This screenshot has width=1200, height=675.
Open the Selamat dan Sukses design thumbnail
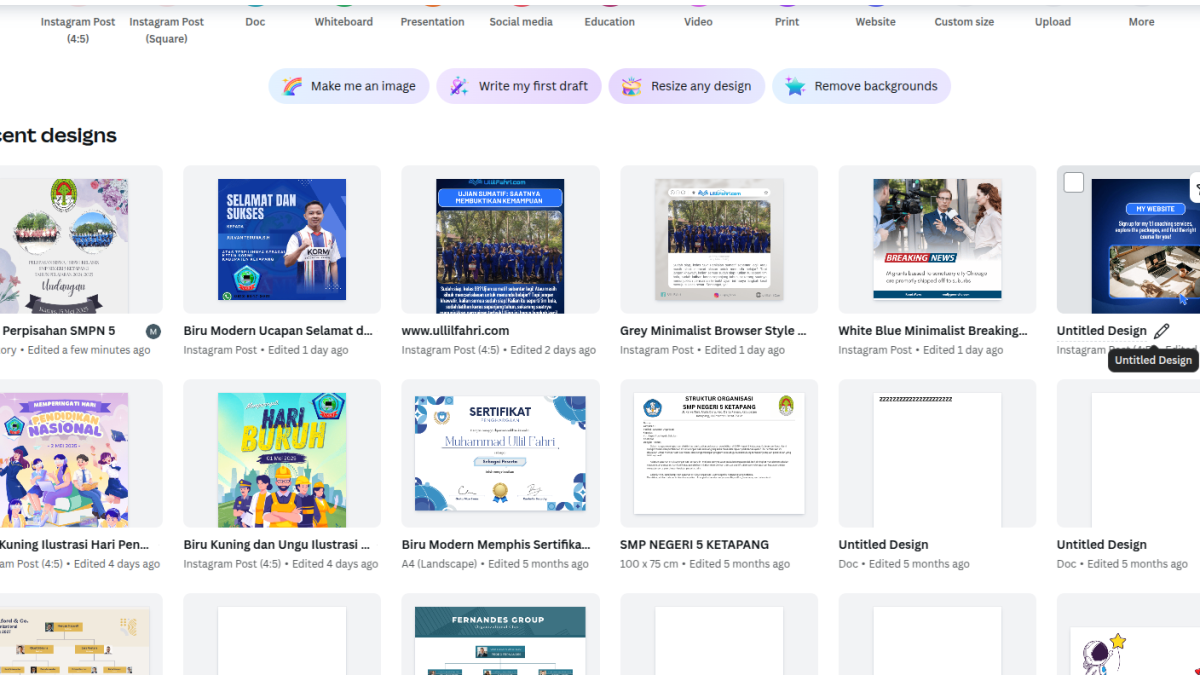[282, 240]
